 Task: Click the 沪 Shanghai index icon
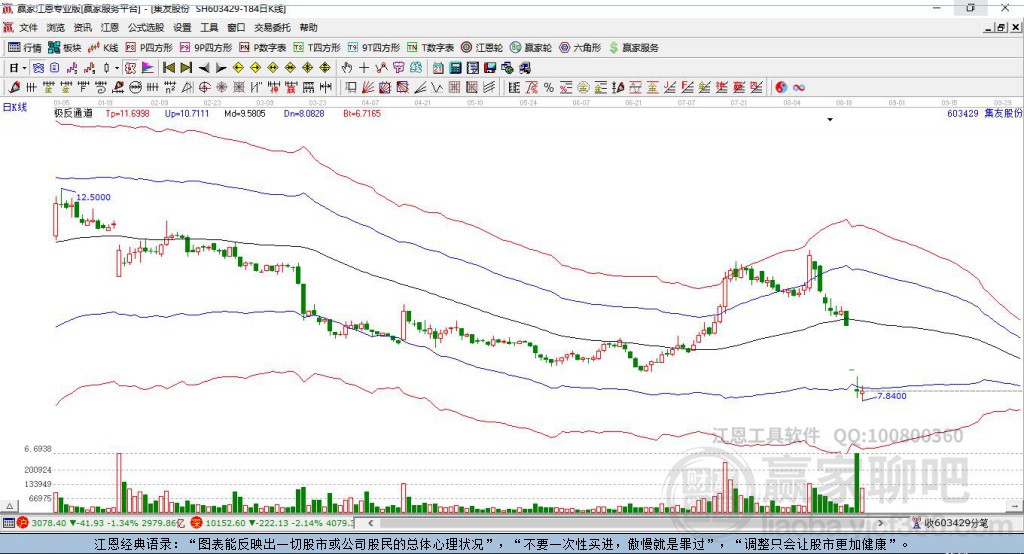23,523
